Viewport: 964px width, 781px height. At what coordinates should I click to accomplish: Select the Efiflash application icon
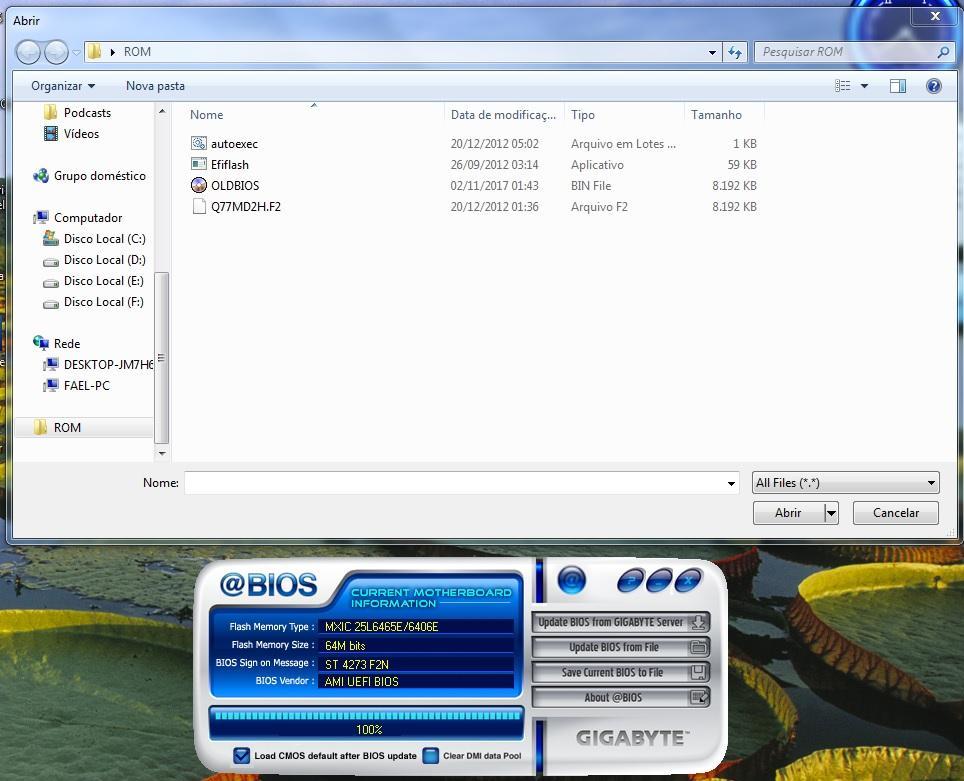(199, 164)
